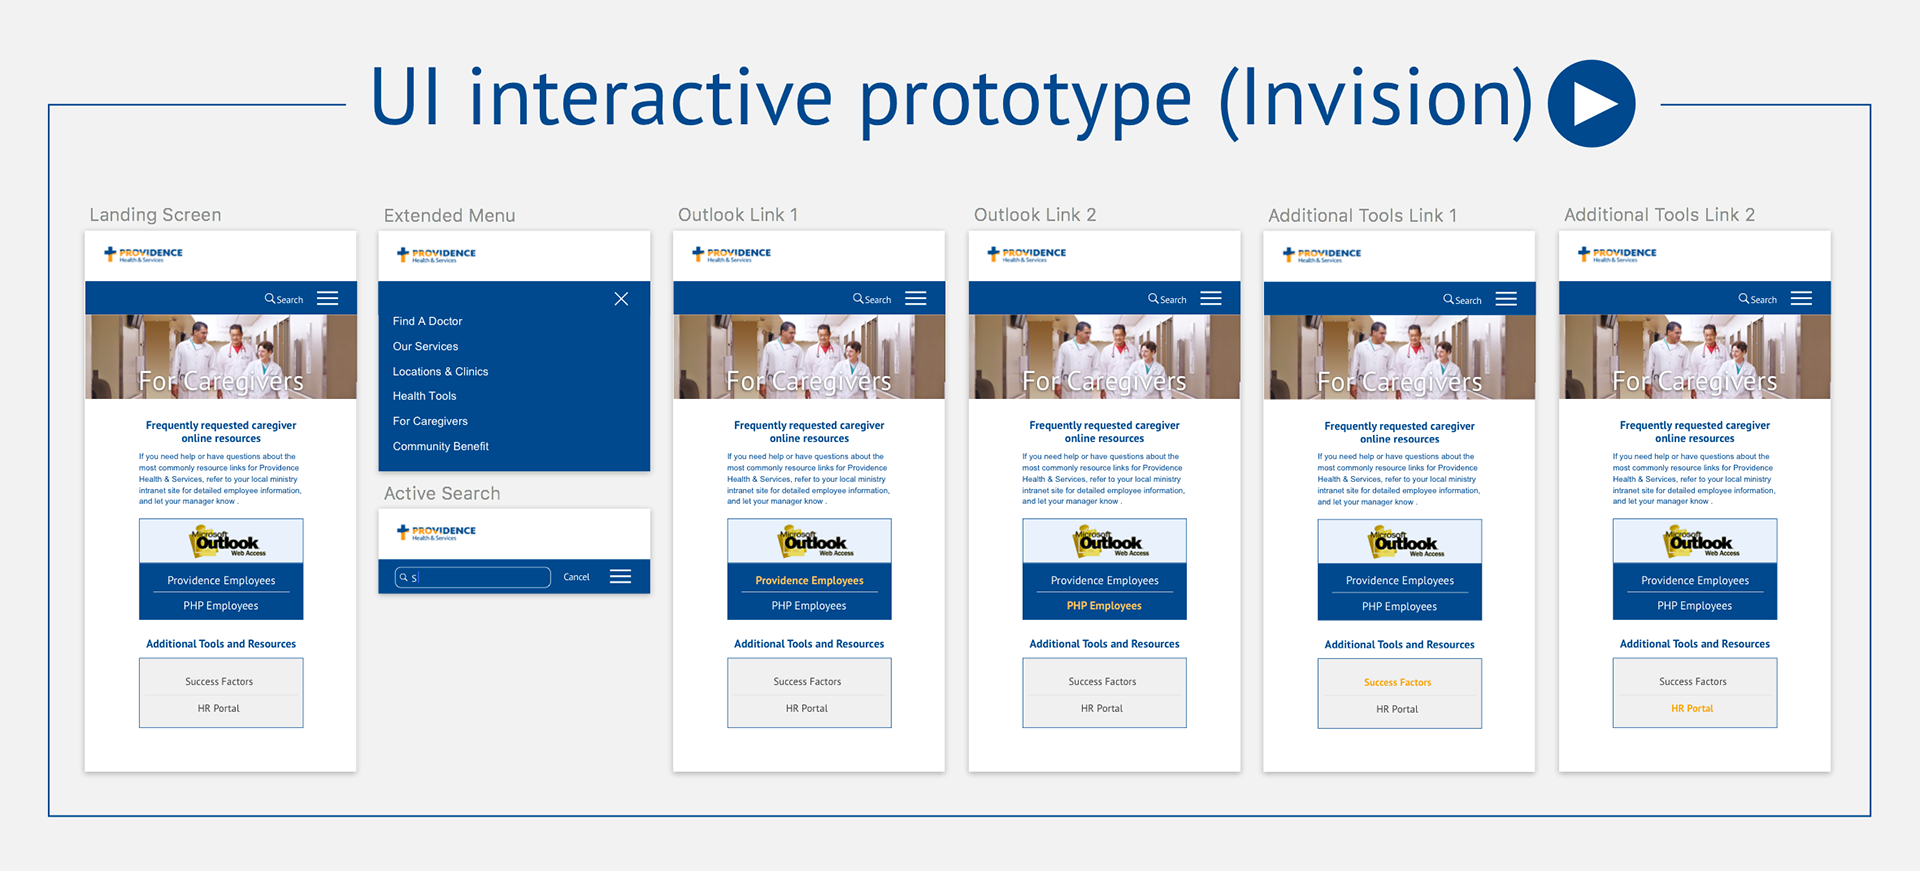Close the Extended Menu with X icon
Screen dimensions: 1920x871
pos(621,299)
